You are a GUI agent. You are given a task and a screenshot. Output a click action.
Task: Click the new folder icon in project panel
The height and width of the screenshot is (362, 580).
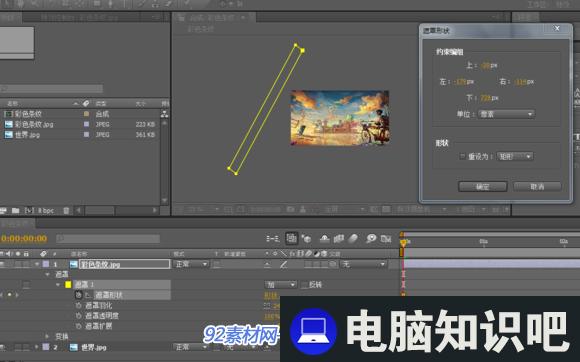pos(15,210)
